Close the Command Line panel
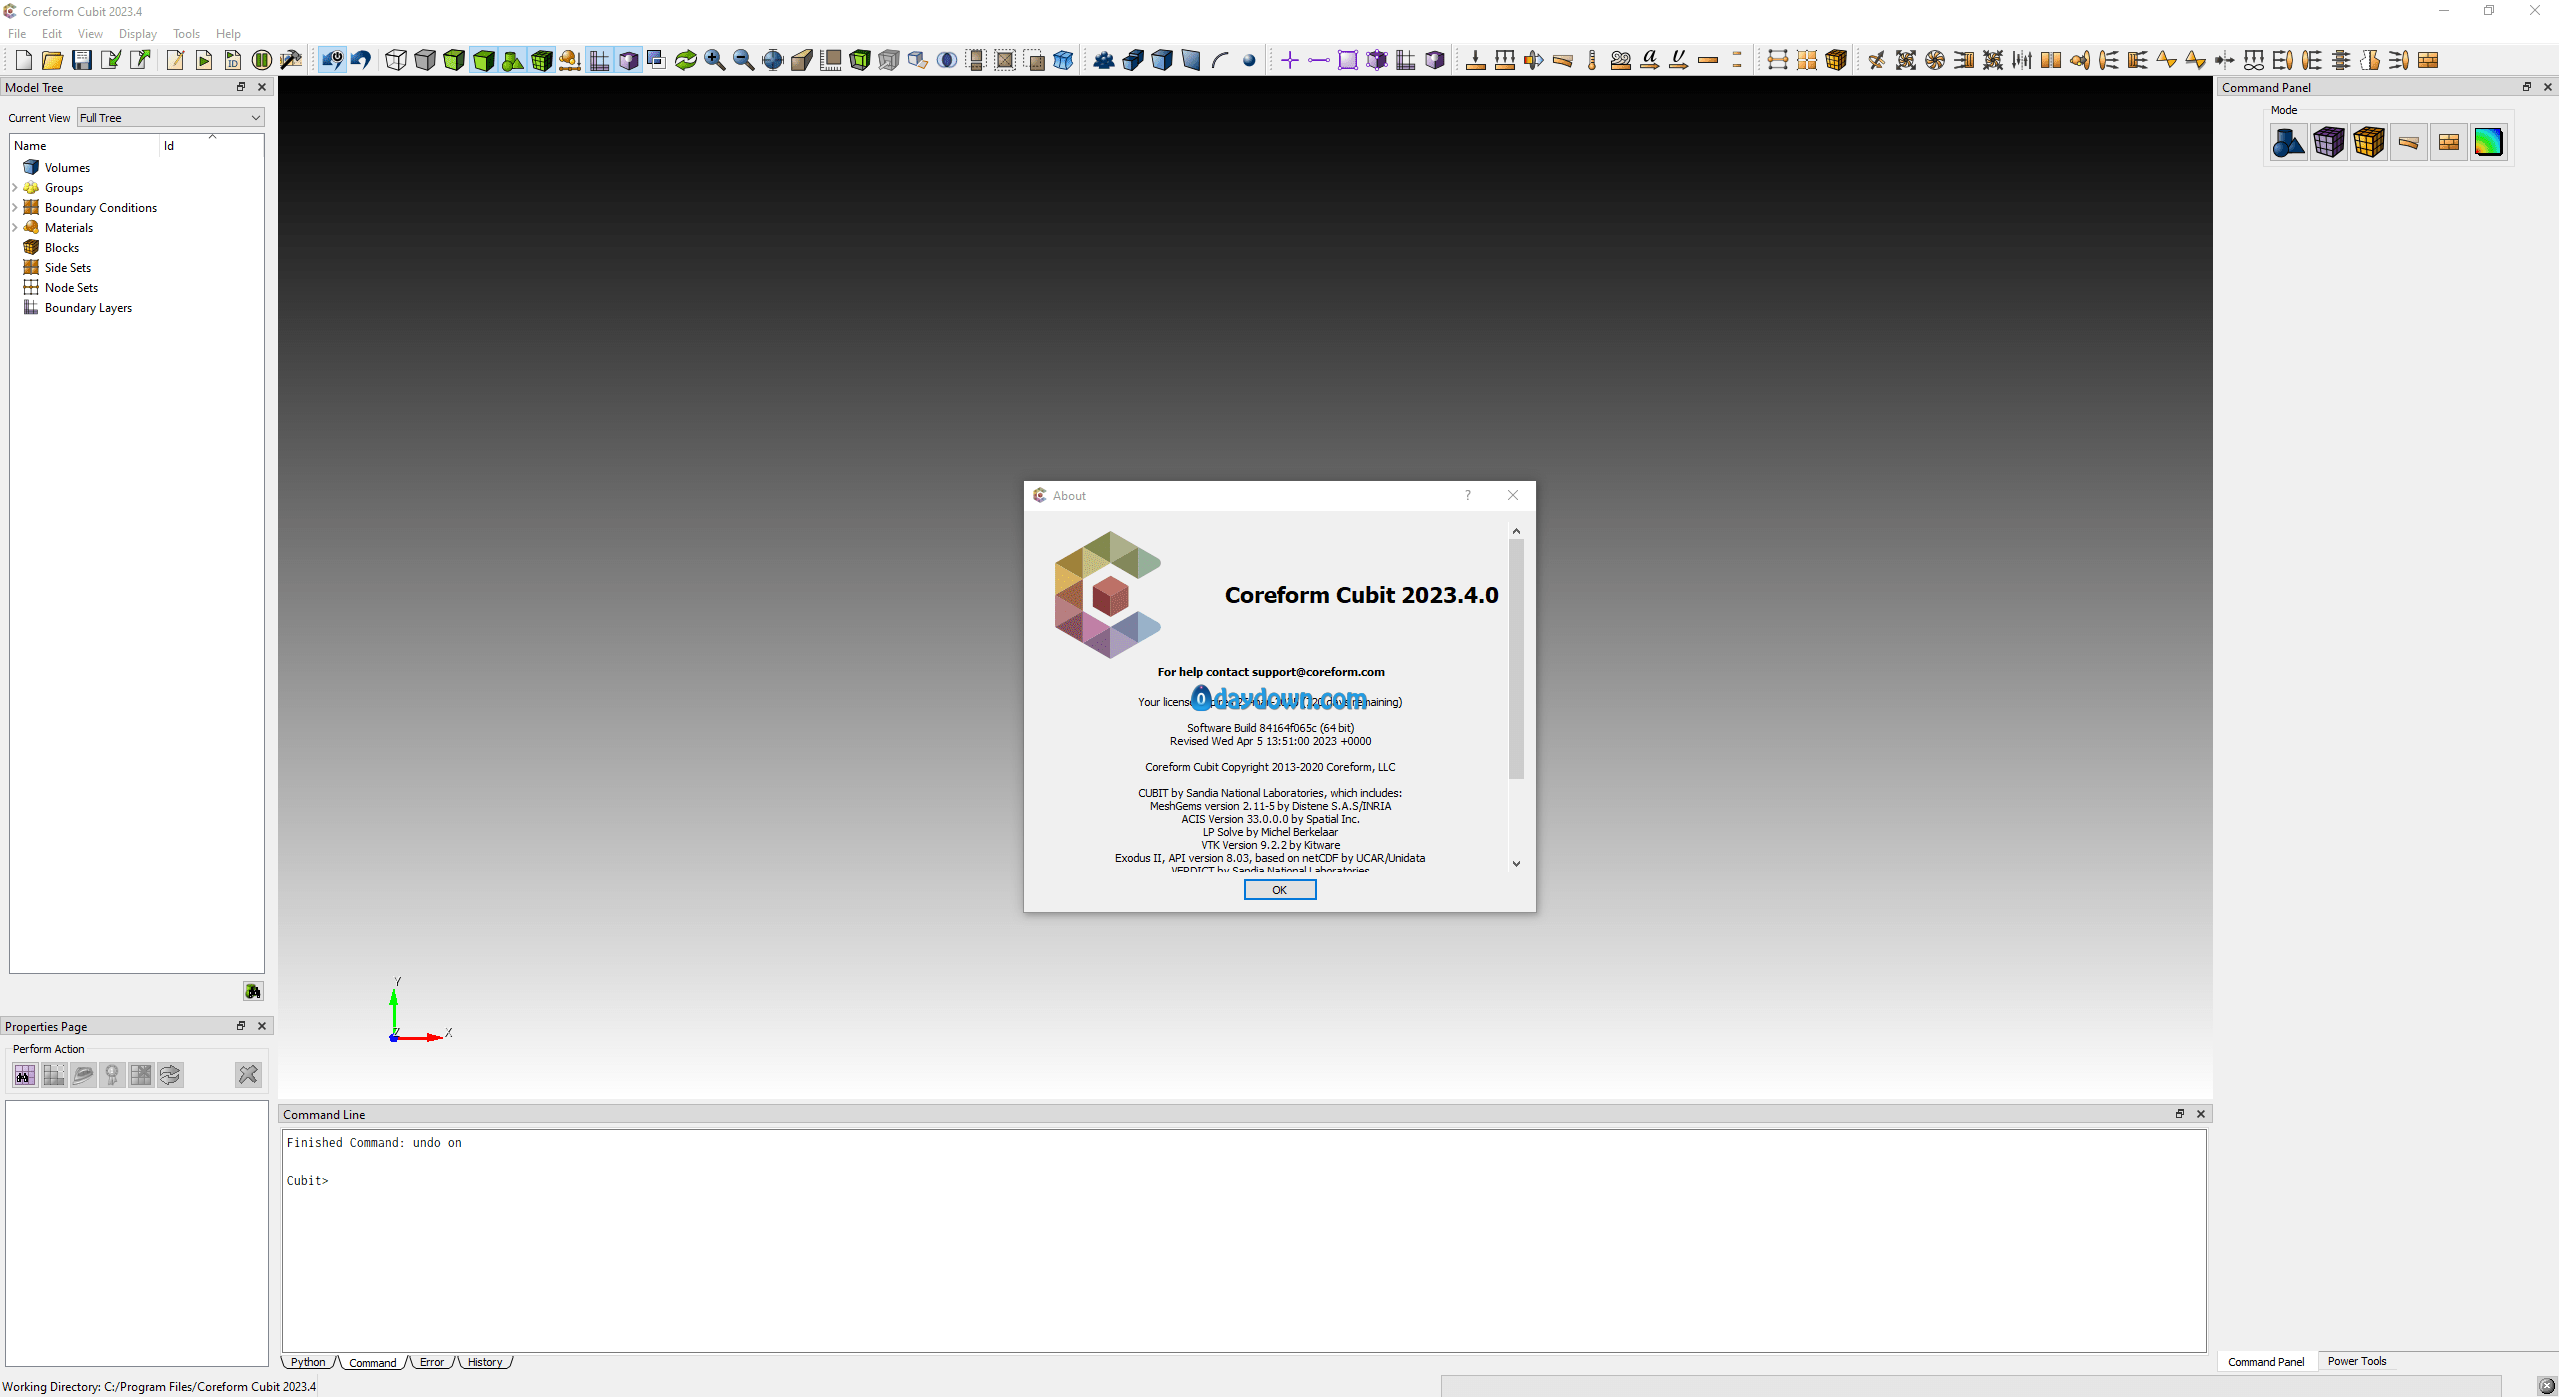 coord(2201,1114)
